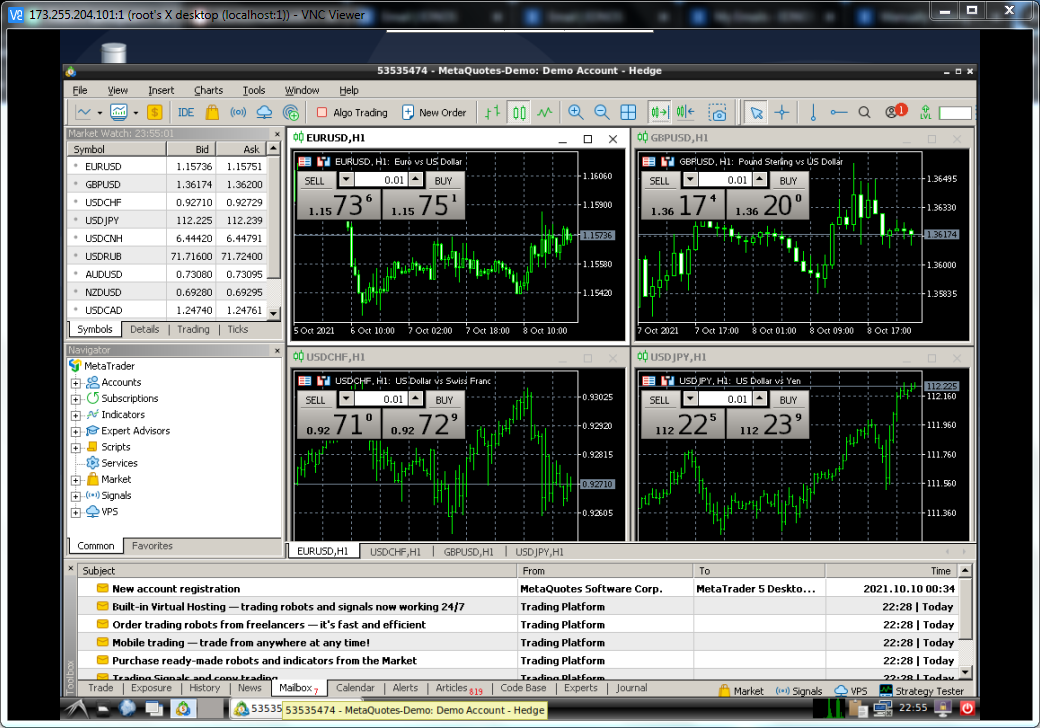Open the New Chart dropdown arrow

pos(99,113)
